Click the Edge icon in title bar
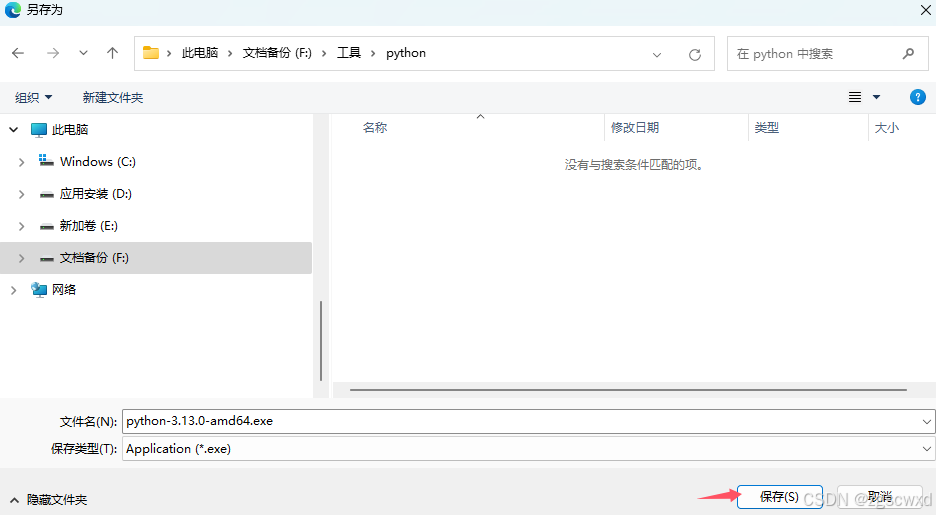 13,10
